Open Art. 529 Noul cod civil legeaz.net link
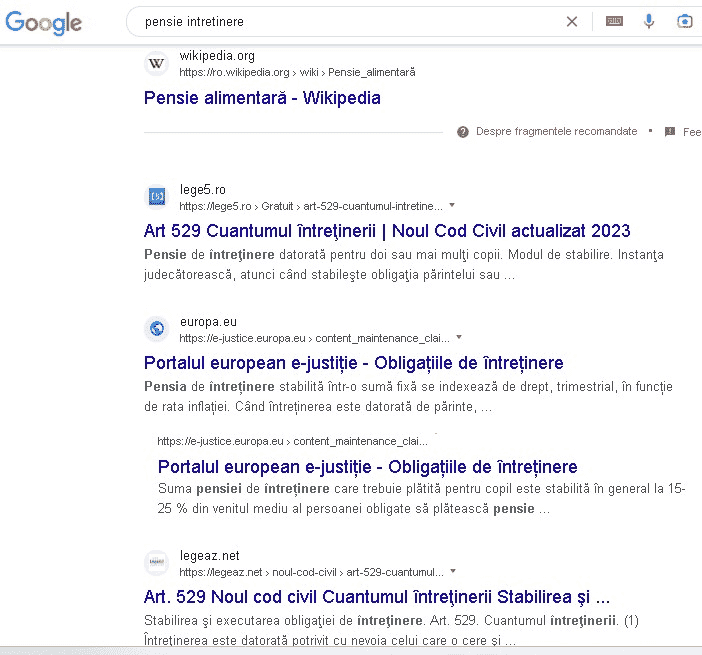 tap(376, 598)
